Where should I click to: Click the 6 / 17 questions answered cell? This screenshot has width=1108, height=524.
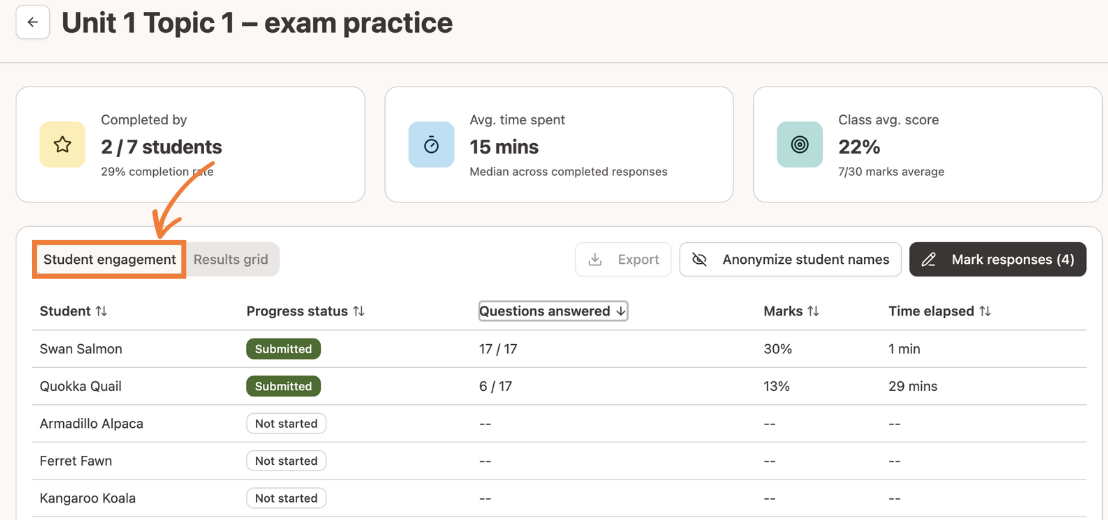[495, 386]
